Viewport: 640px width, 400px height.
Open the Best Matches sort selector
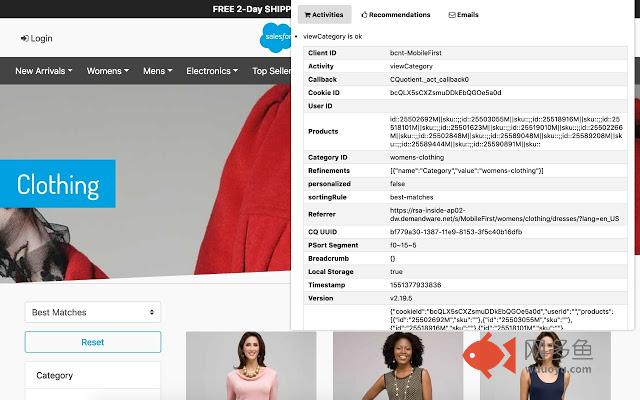[93, 312]
